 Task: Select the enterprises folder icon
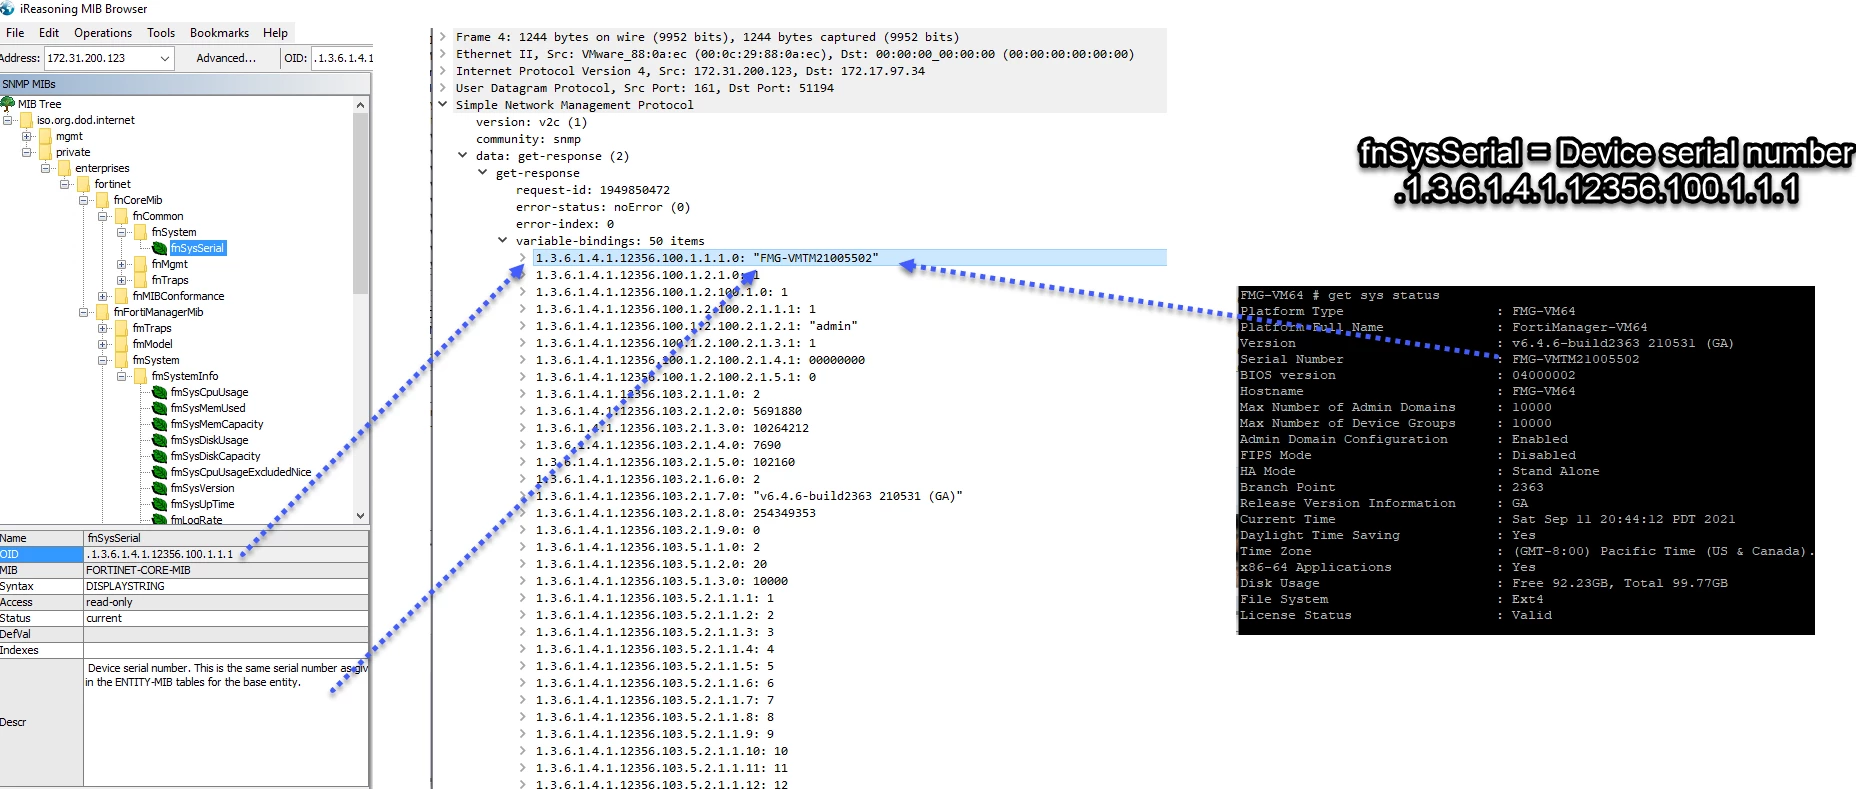64,168
